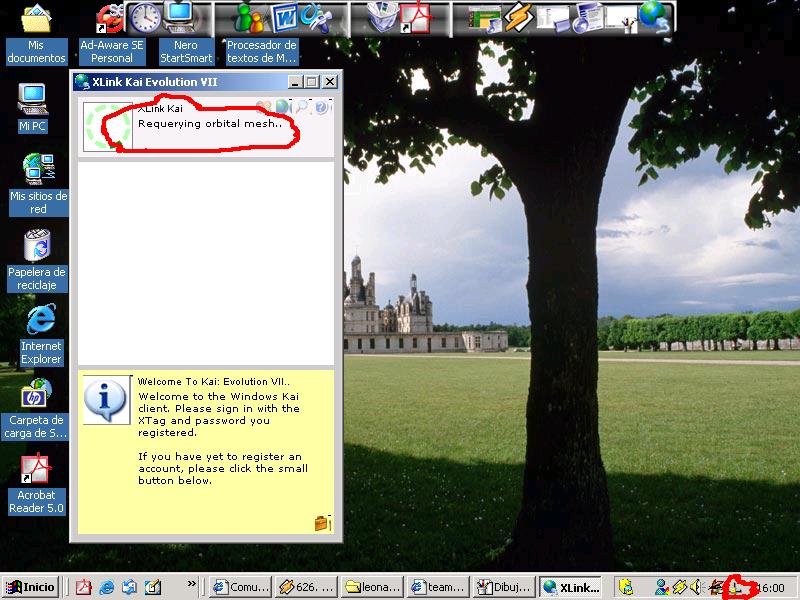Screen dimensions: 800x600
Task: Maximize the XLink Kai window
Action: click(x=312, y=82)
